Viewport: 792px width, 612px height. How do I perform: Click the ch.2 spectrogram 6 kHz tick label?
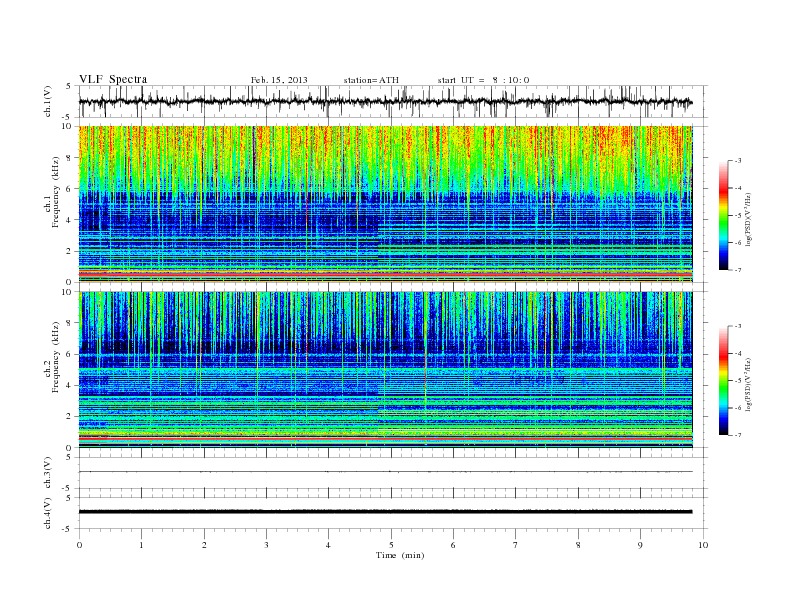pyautogui.click(x=69, y=354)
